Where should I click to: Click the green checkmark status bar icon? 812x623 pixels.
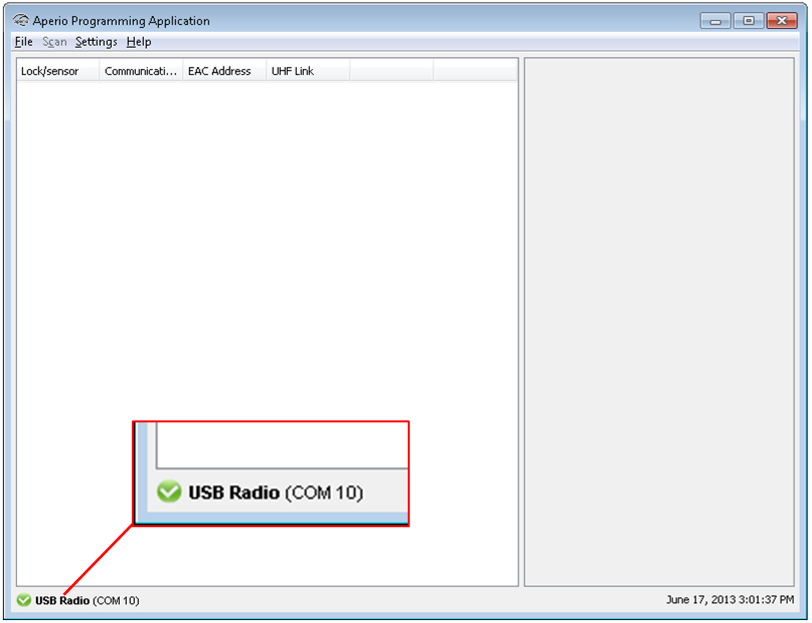point(24,600)
